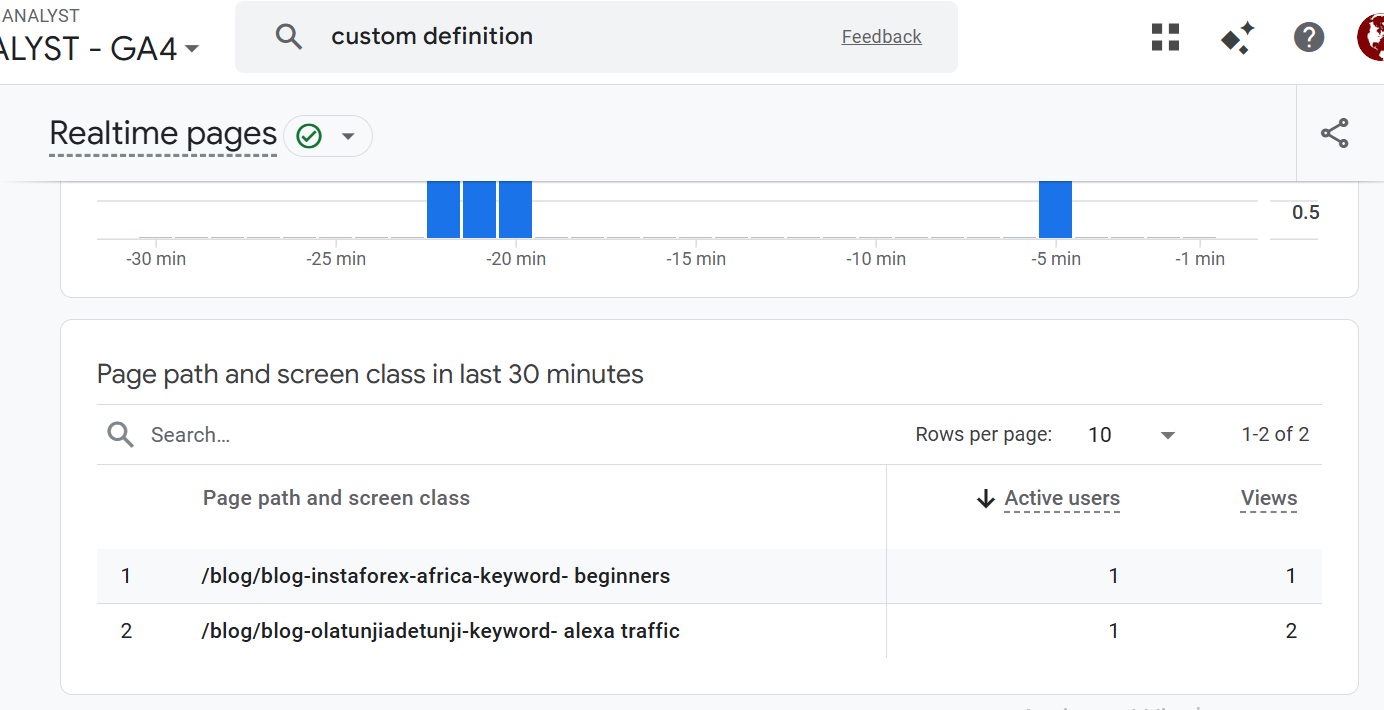
Task: Click the Feedback link in search bar
Action: [882, 37]
